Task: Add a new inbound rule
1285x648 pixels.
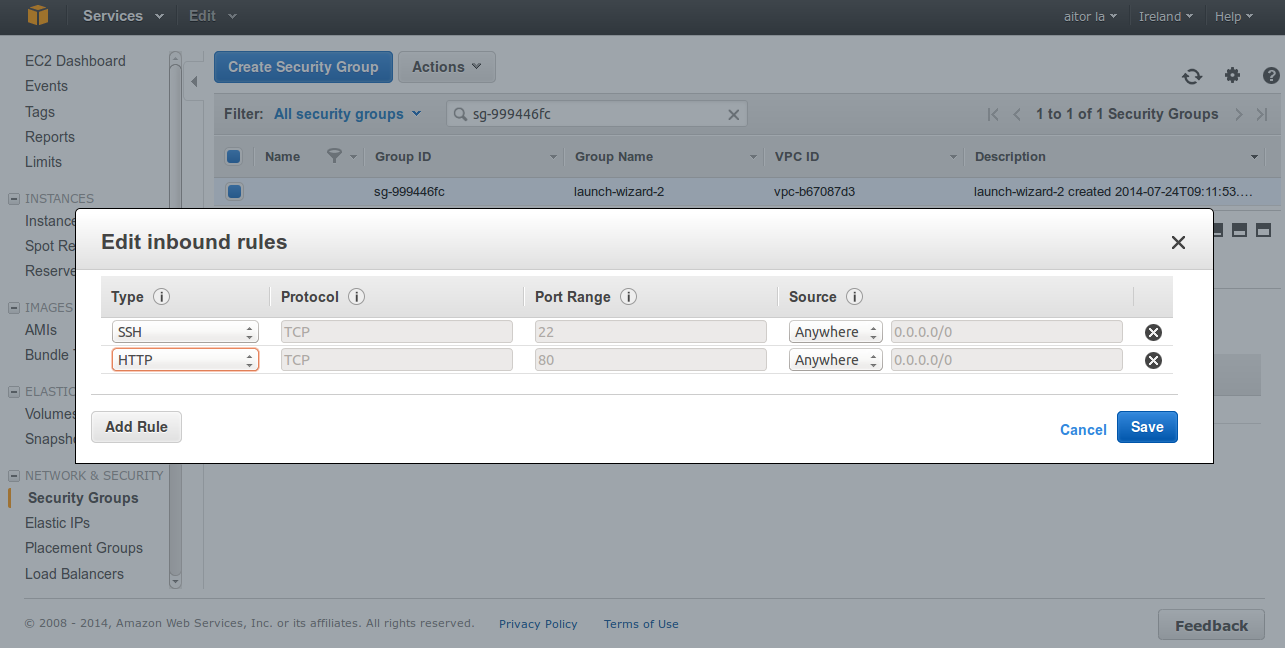Action: [x=136, y=427]
